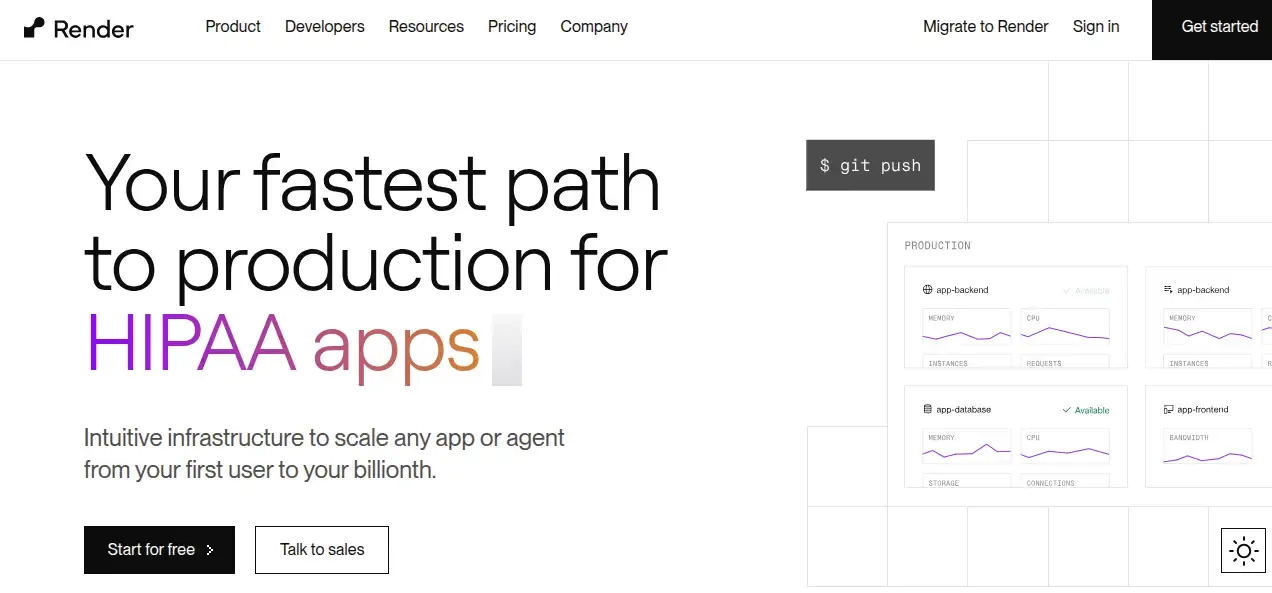This screenshot has height=593, width=1272.
Task: Open the Memory chart in the globe app-backend card
Action: tap(967, 326)
